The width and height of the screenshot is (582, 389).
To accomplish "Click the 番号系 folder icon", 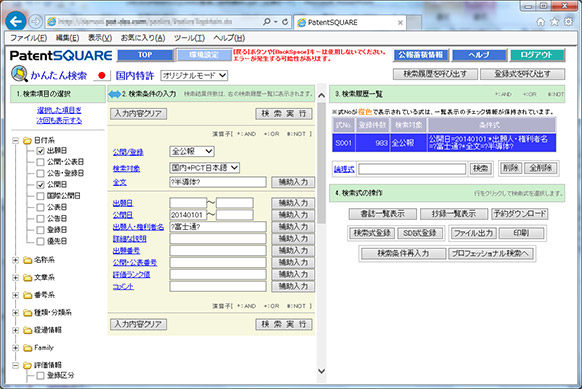I will click(27, 295).
